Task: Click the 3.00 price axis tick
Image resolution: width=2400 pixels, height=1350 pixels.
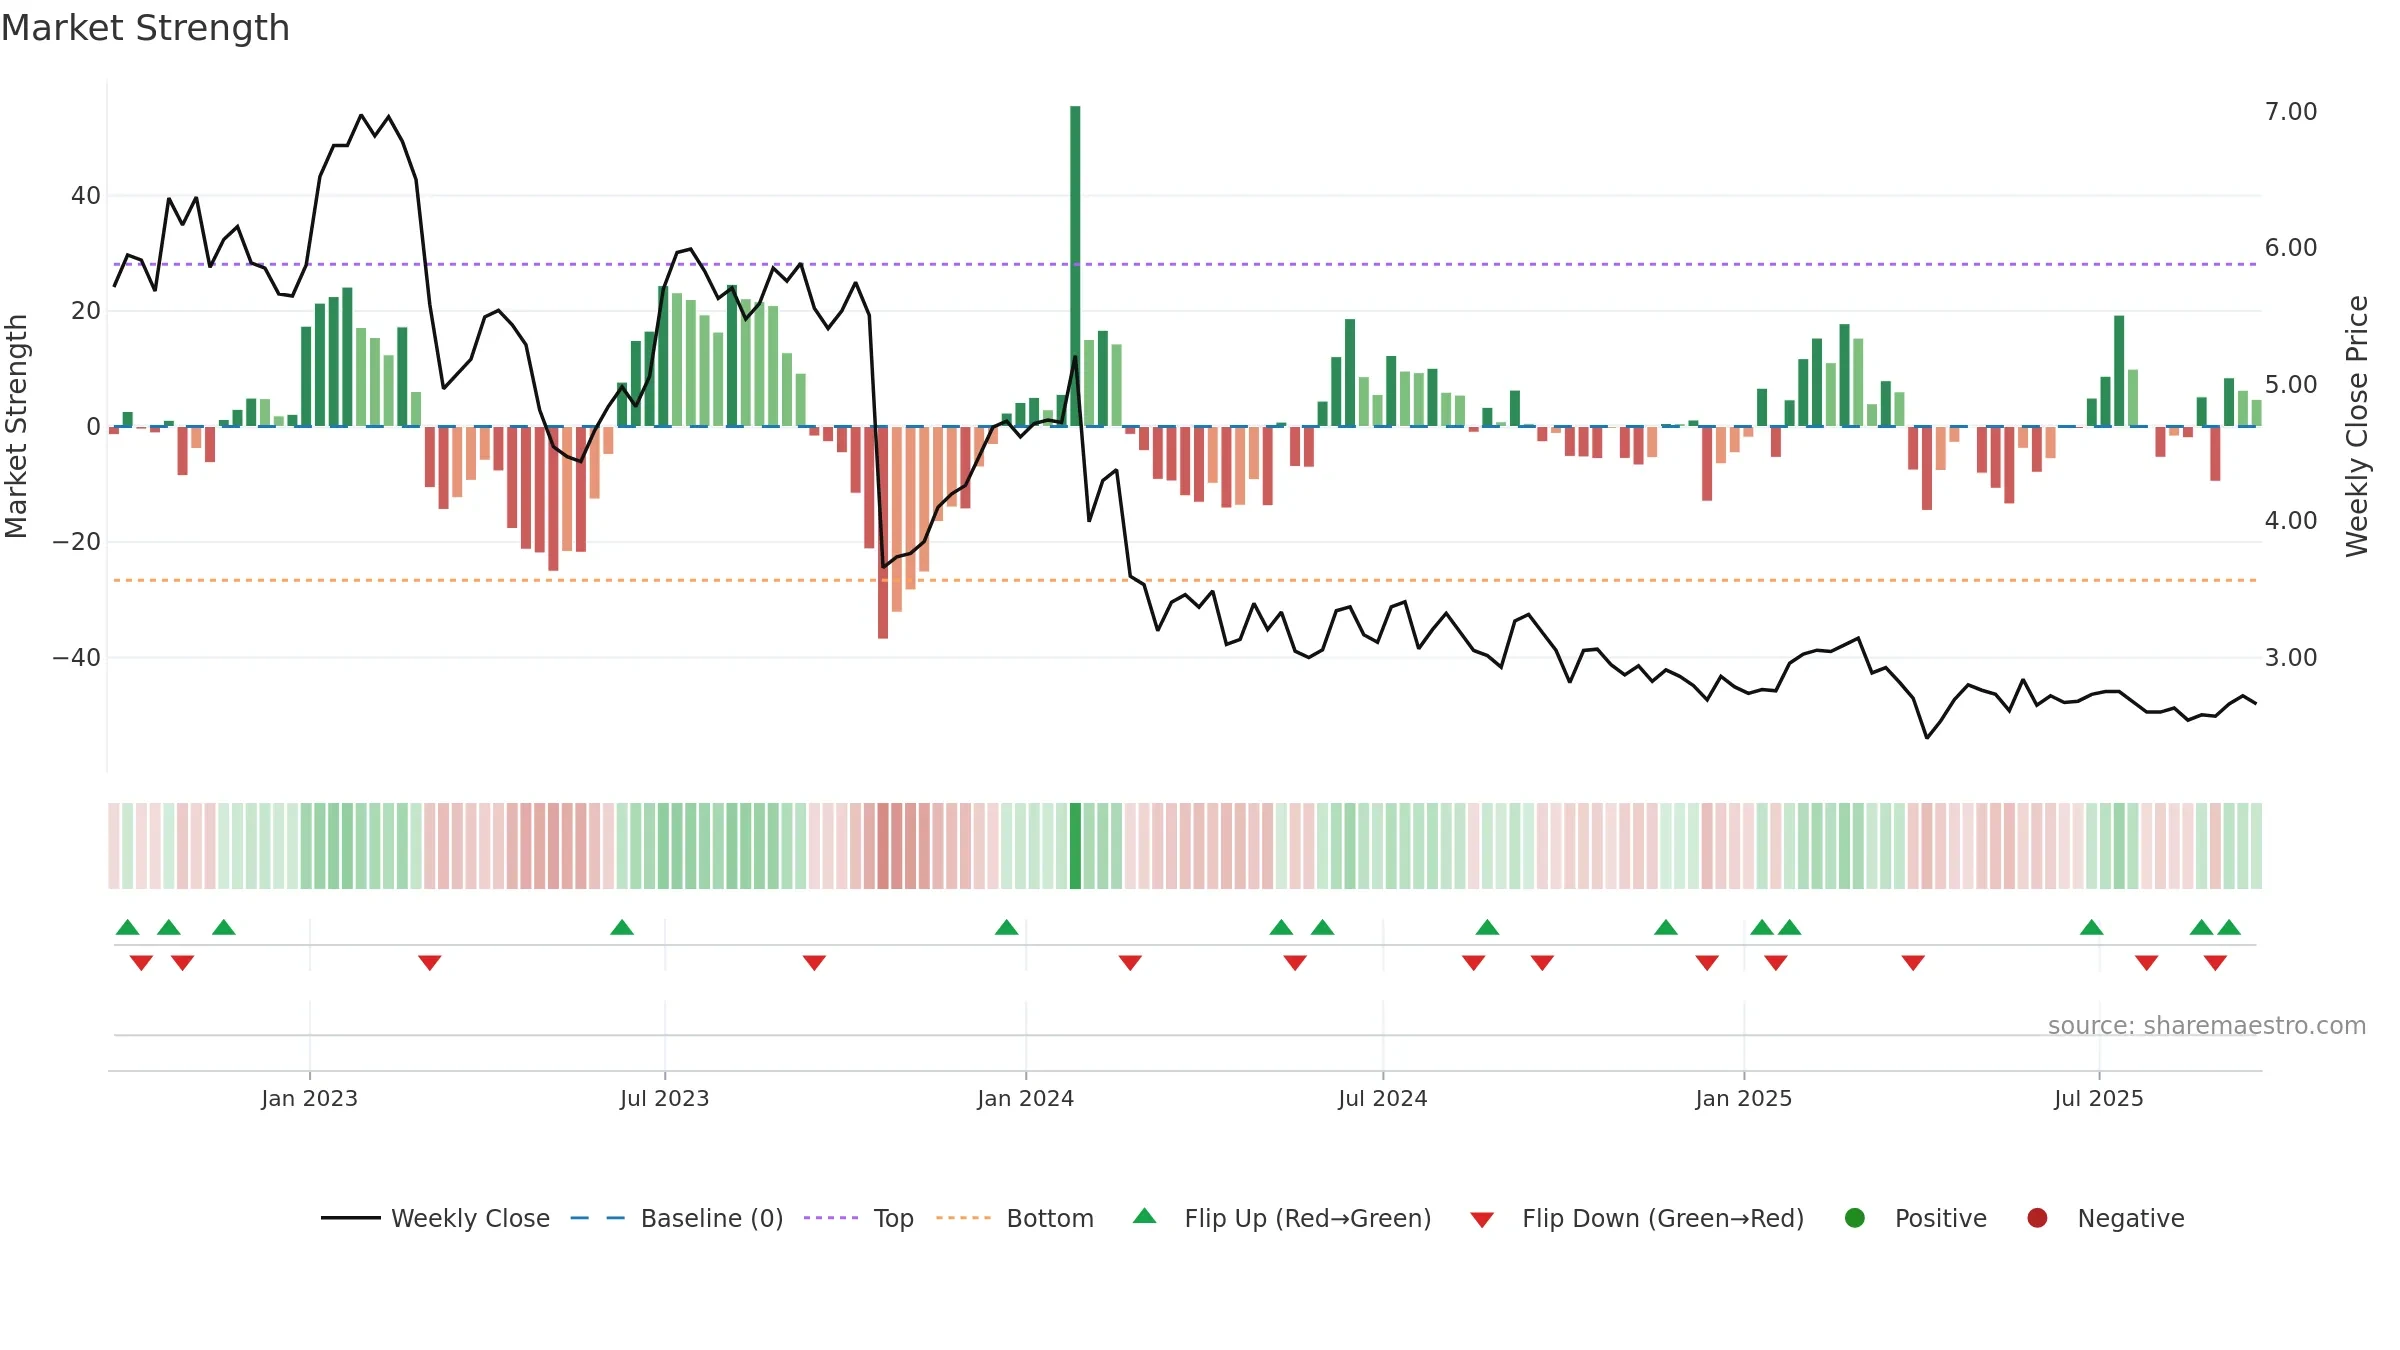Action: (2291, 657)
